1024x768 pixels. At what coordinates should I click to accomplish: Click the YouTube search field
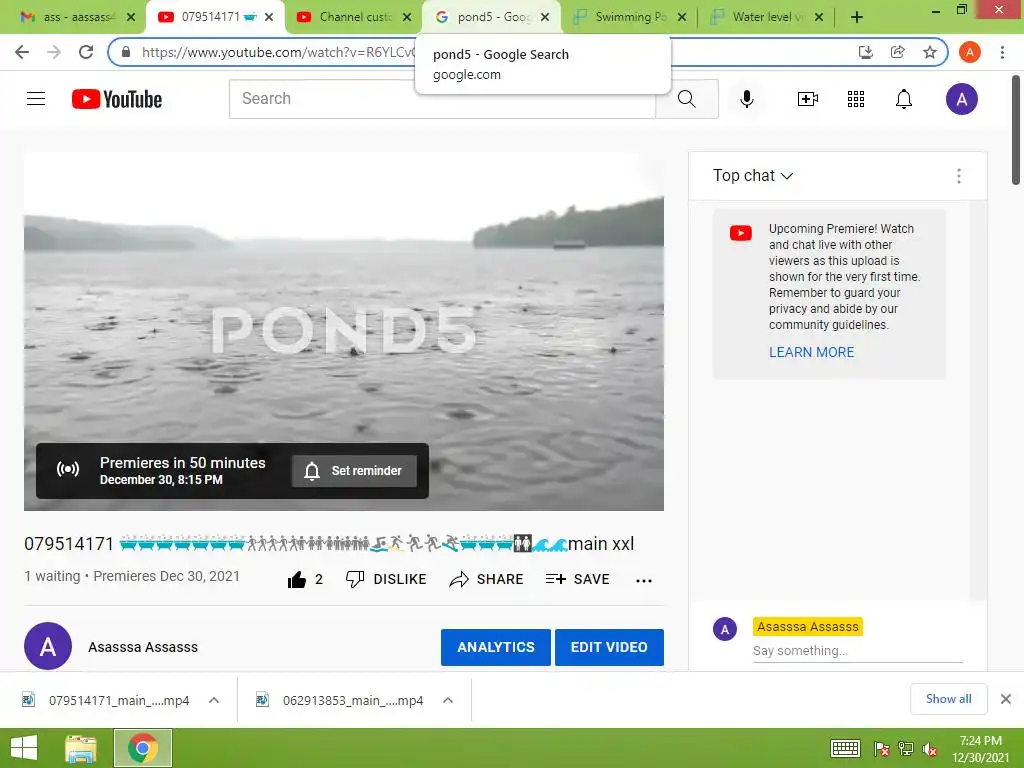pyautogui.click(x=442, y=99)
